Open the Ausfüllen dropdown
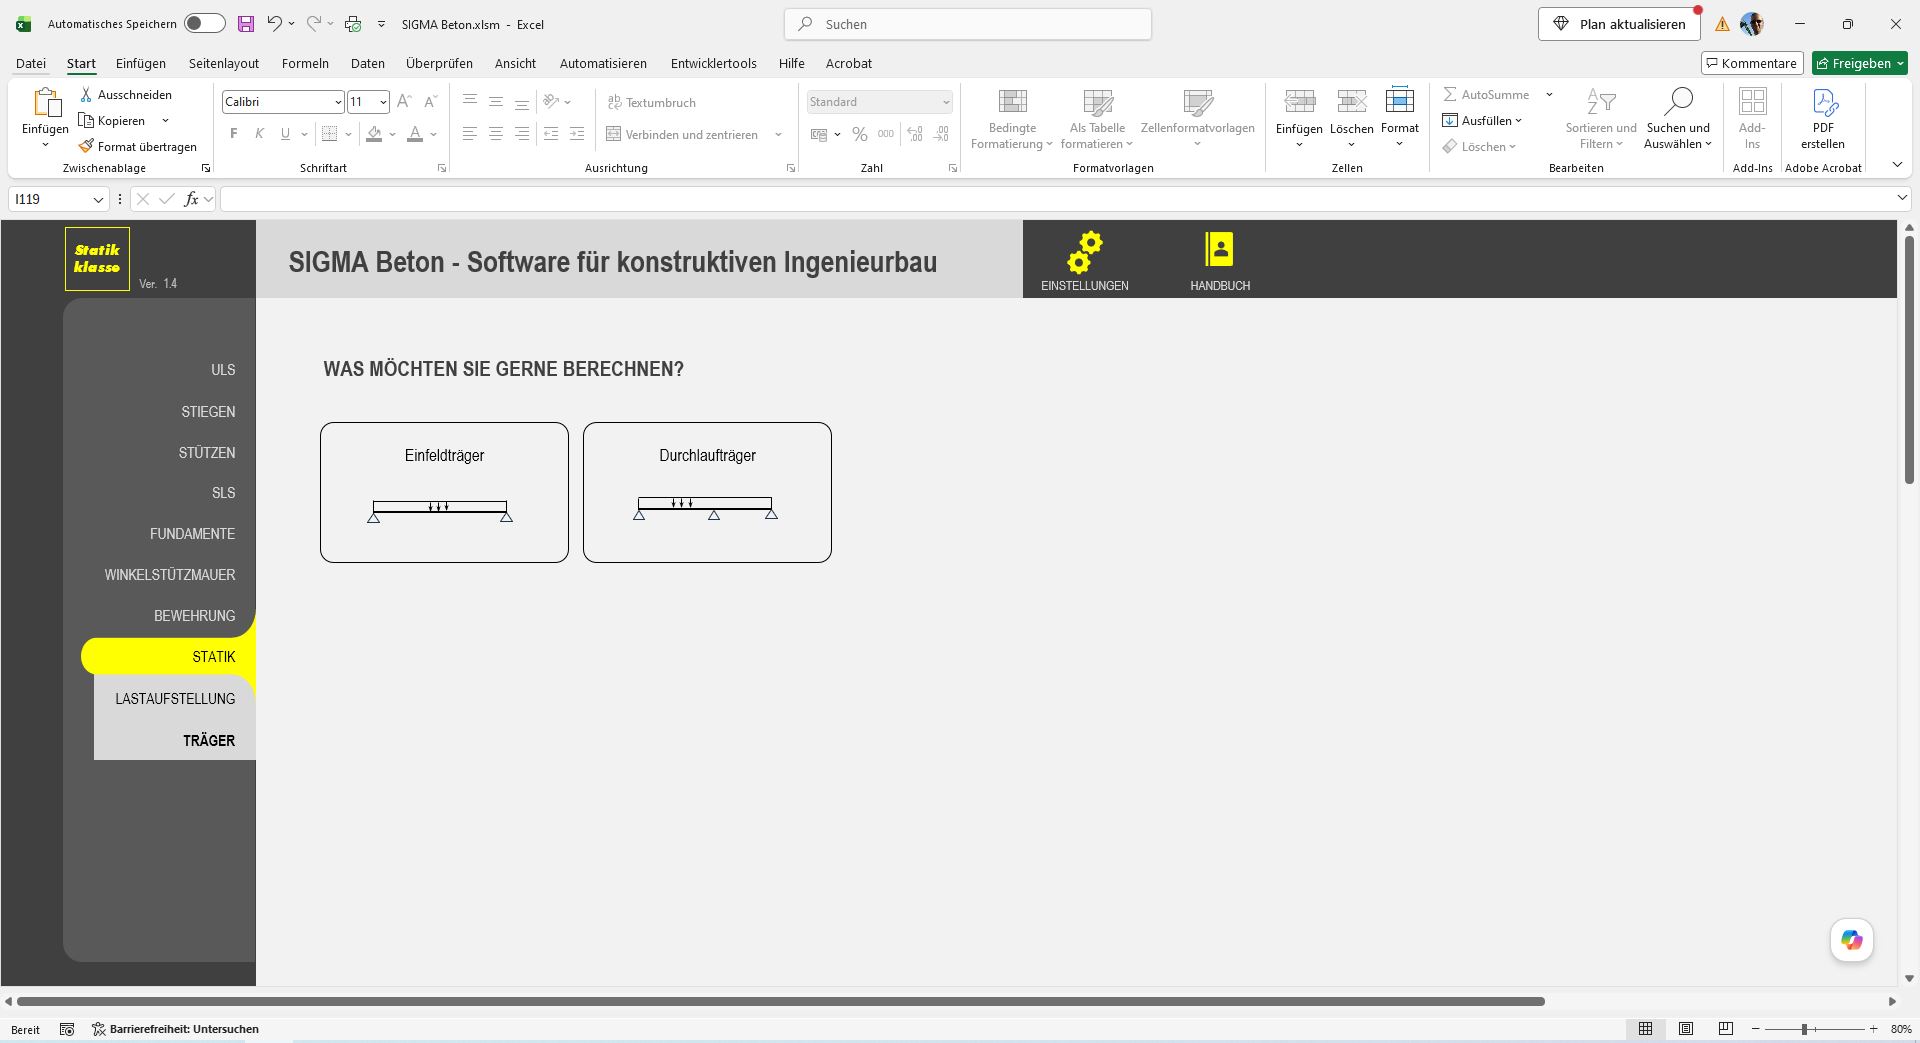Image resolution: width=1920 pixels, height=1043 pixels. [x=1483, y=120]
